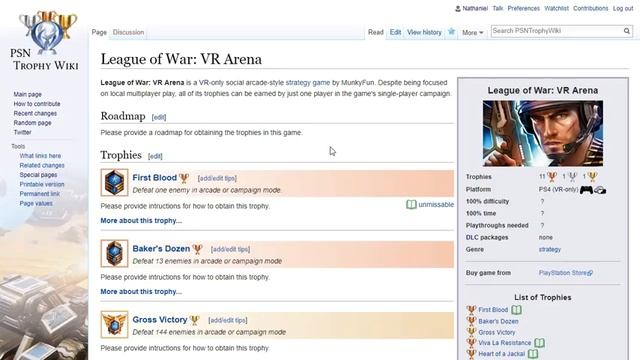Switch to the Discussion tab

(128, 32)
